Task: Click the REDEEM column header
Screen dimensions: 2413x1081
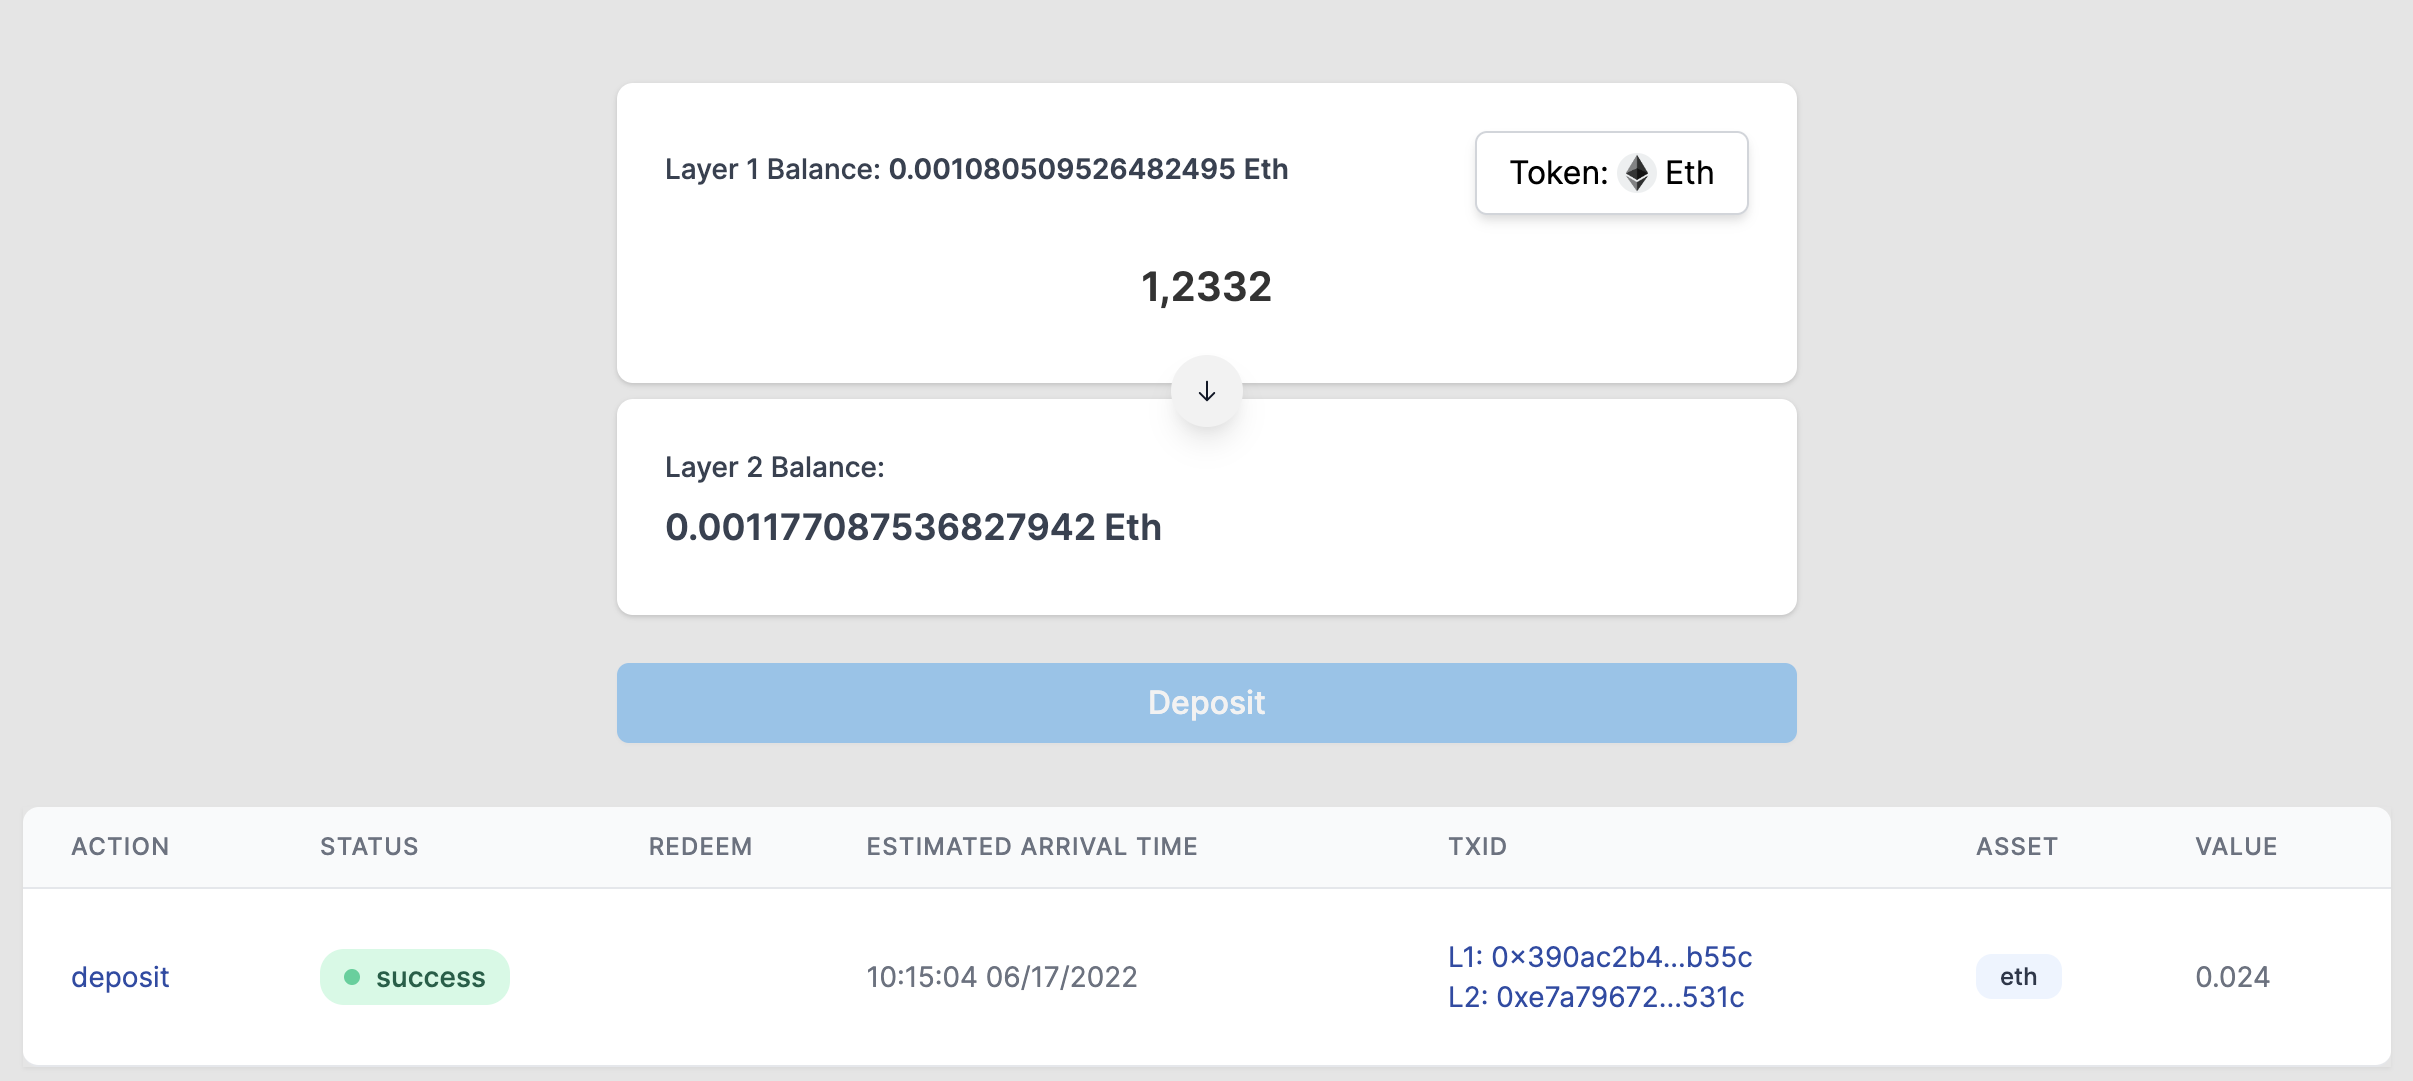Action: point(700,846)
